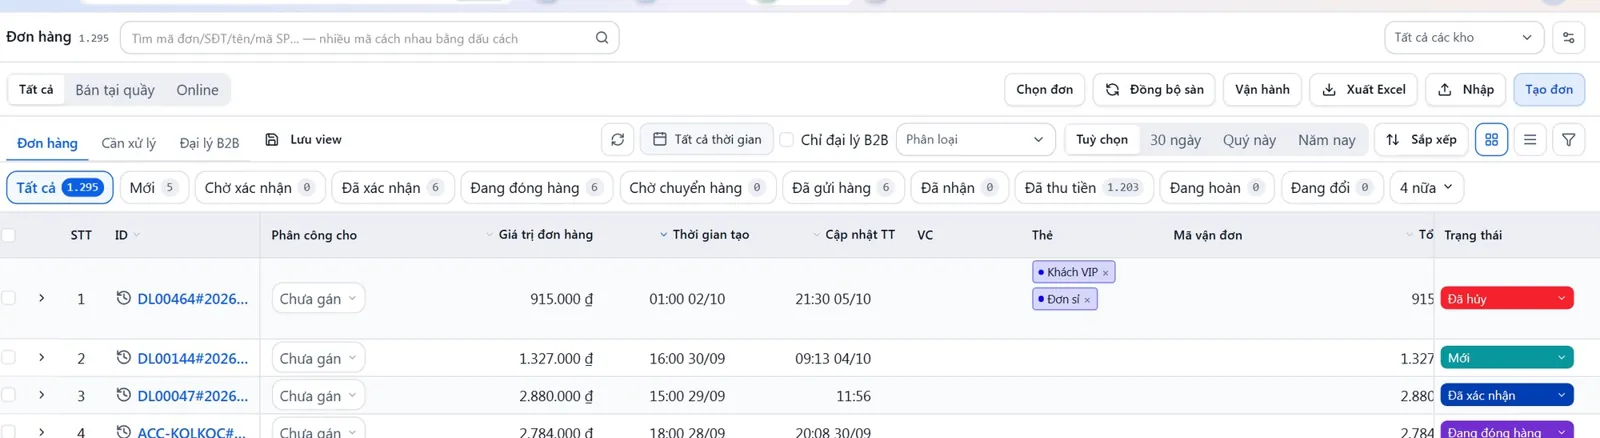Click history icon for order ACC-KOLKOC
The height and width of the screenshot is (438, 1600).
tap(124, 432)
